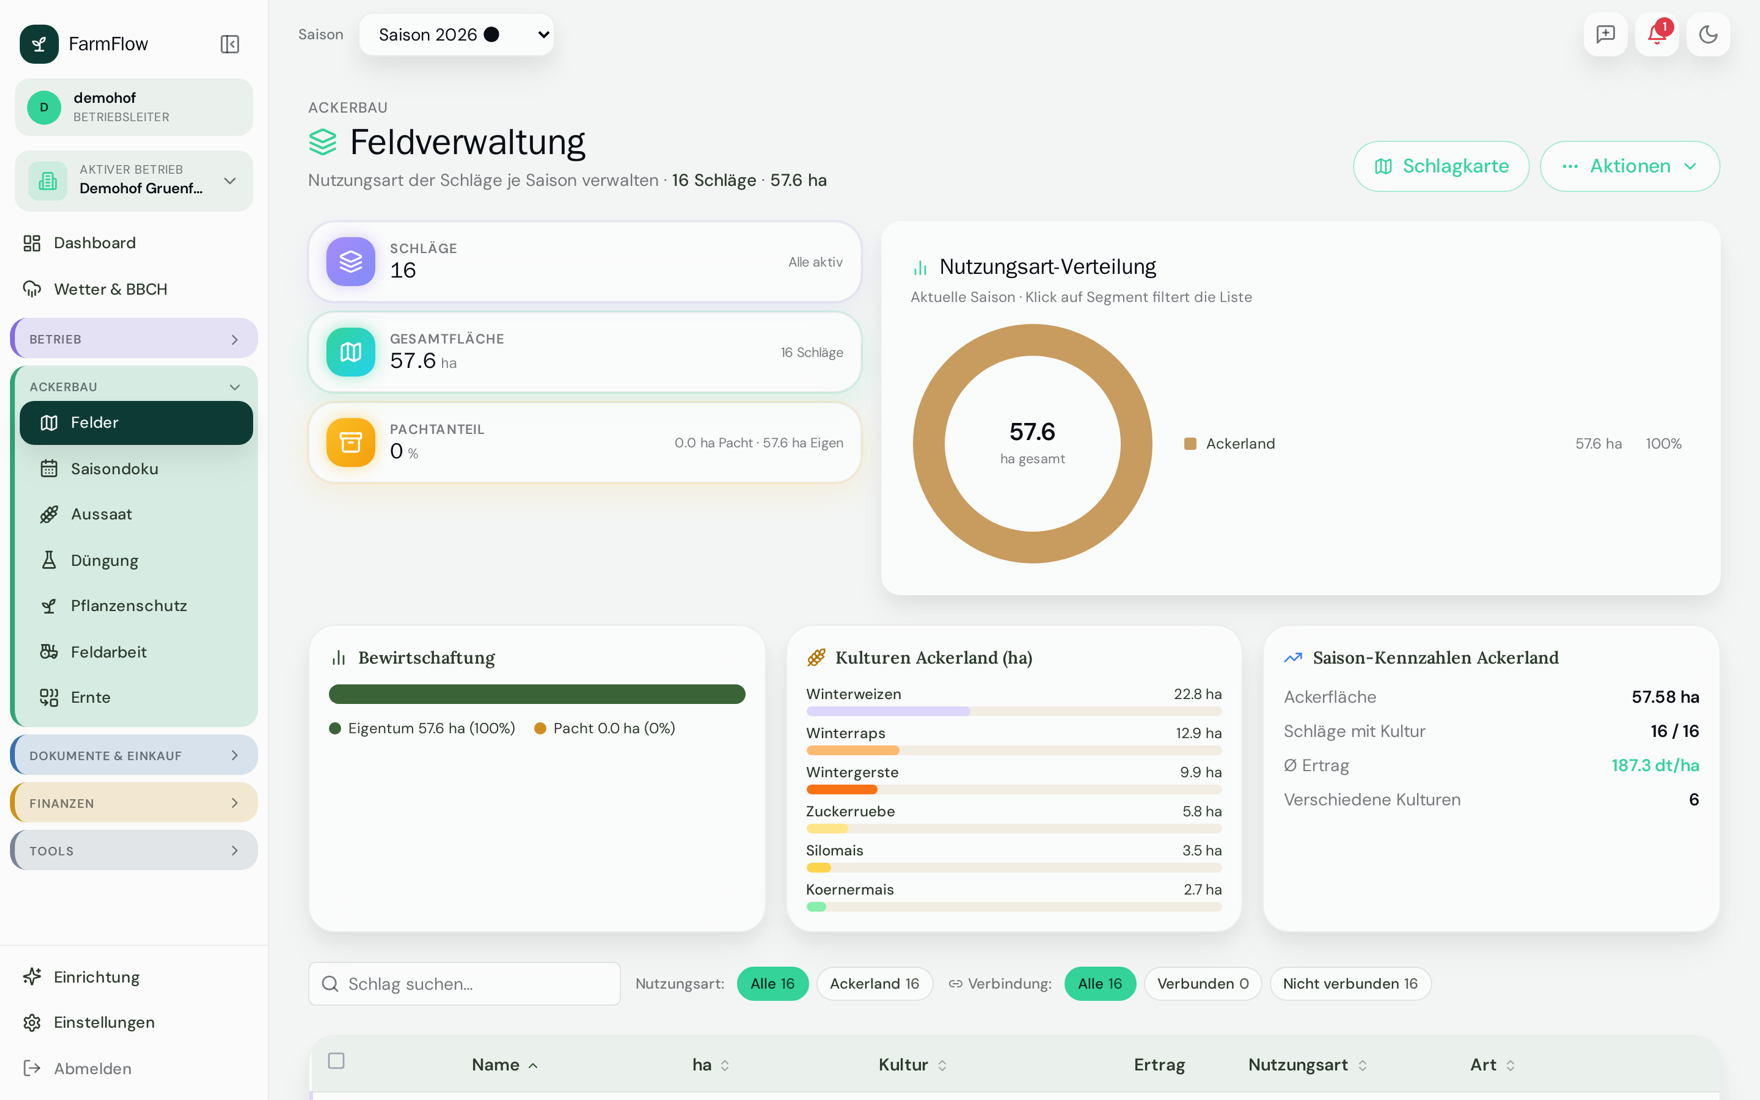Click the Gesamtfläche map card icon
Image resolution: width=1760 pixels, height=1100 pixels.
tap(351, 352)
